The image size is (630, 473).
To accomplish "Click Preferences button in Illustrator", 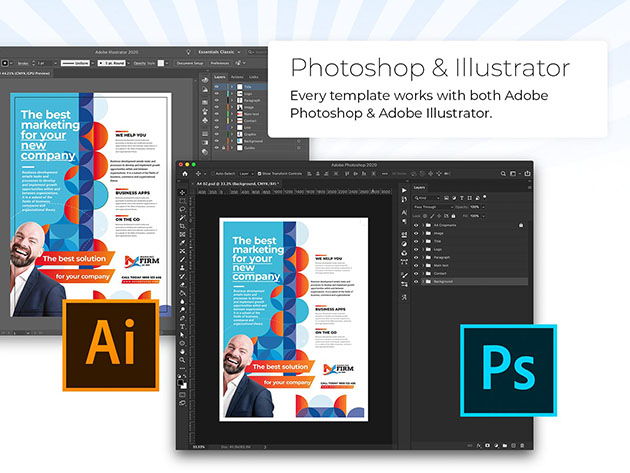I will pos(220,63).
